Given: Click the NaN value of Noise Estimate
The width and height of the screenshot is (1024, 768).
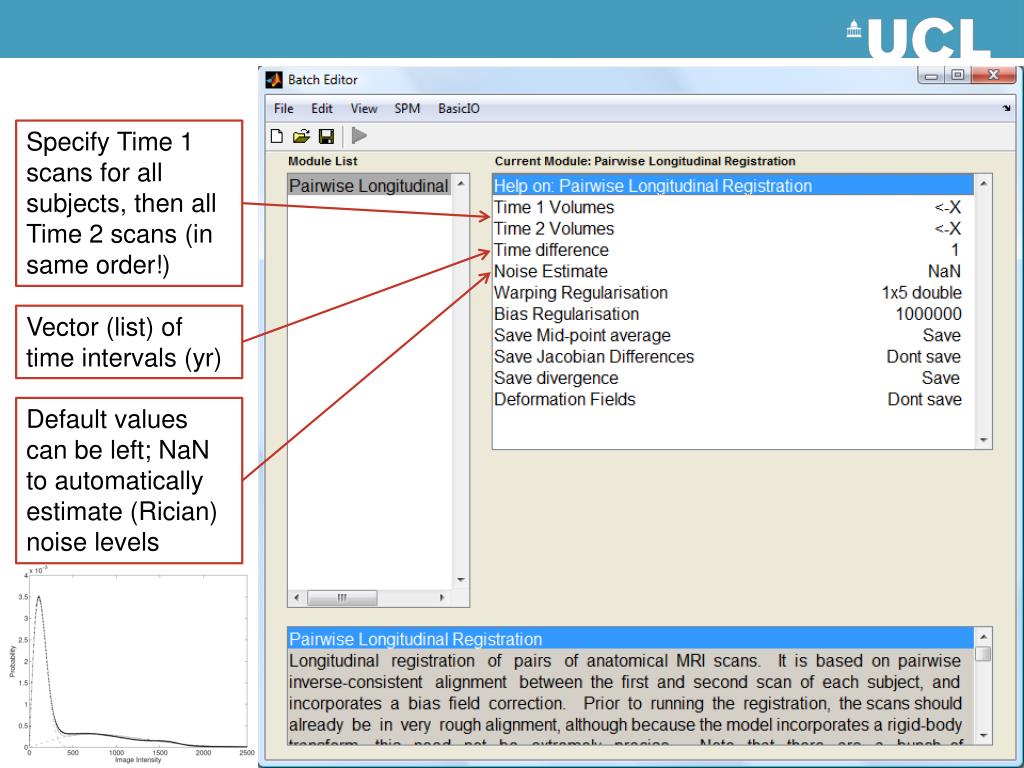Looking at the screenshot, I should tap(944, 271).
